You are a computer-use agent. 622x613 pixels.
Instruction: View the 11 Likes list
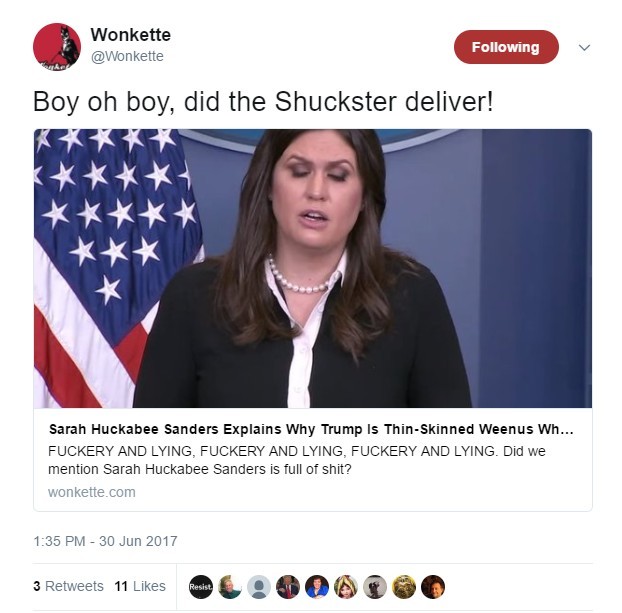pyautogui.click(x=140, y=586)
